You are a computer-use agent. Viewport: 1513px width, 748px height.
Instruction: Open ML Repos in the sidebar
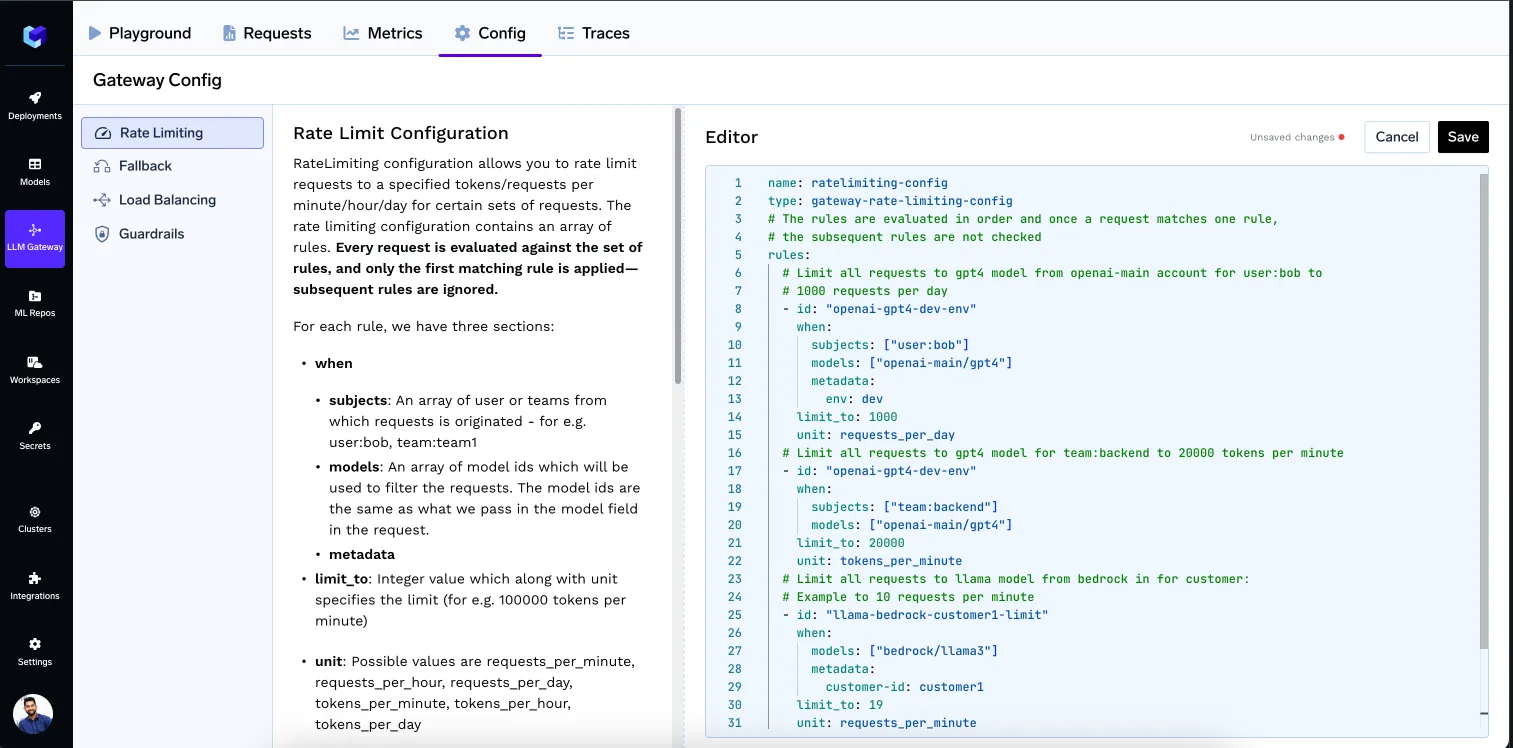[35, 303]
